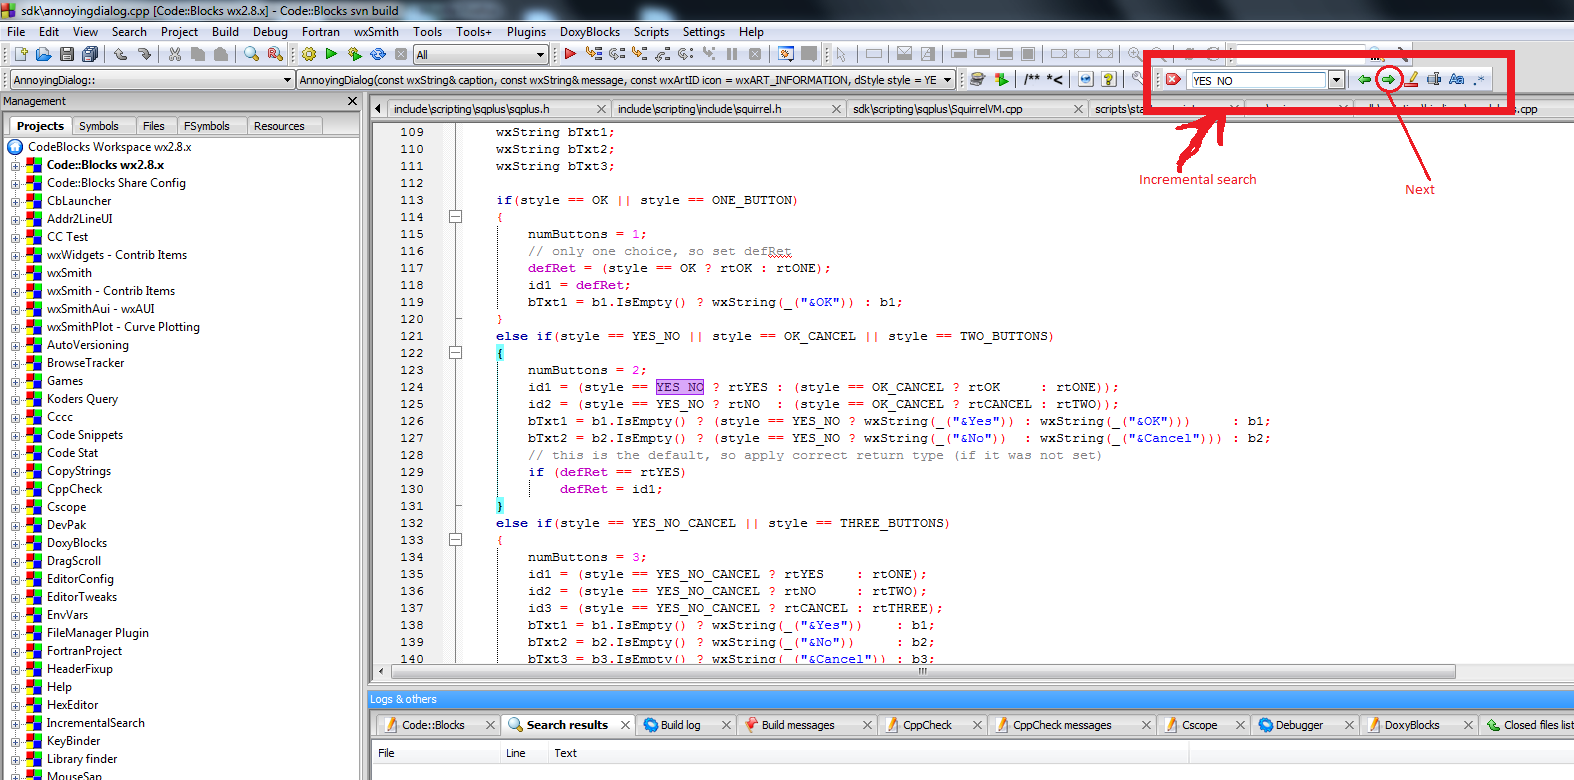1574x780 pixels.
Task: Open the AnnoyingDialog:: scope dropdown
Action: coord(287,80)
